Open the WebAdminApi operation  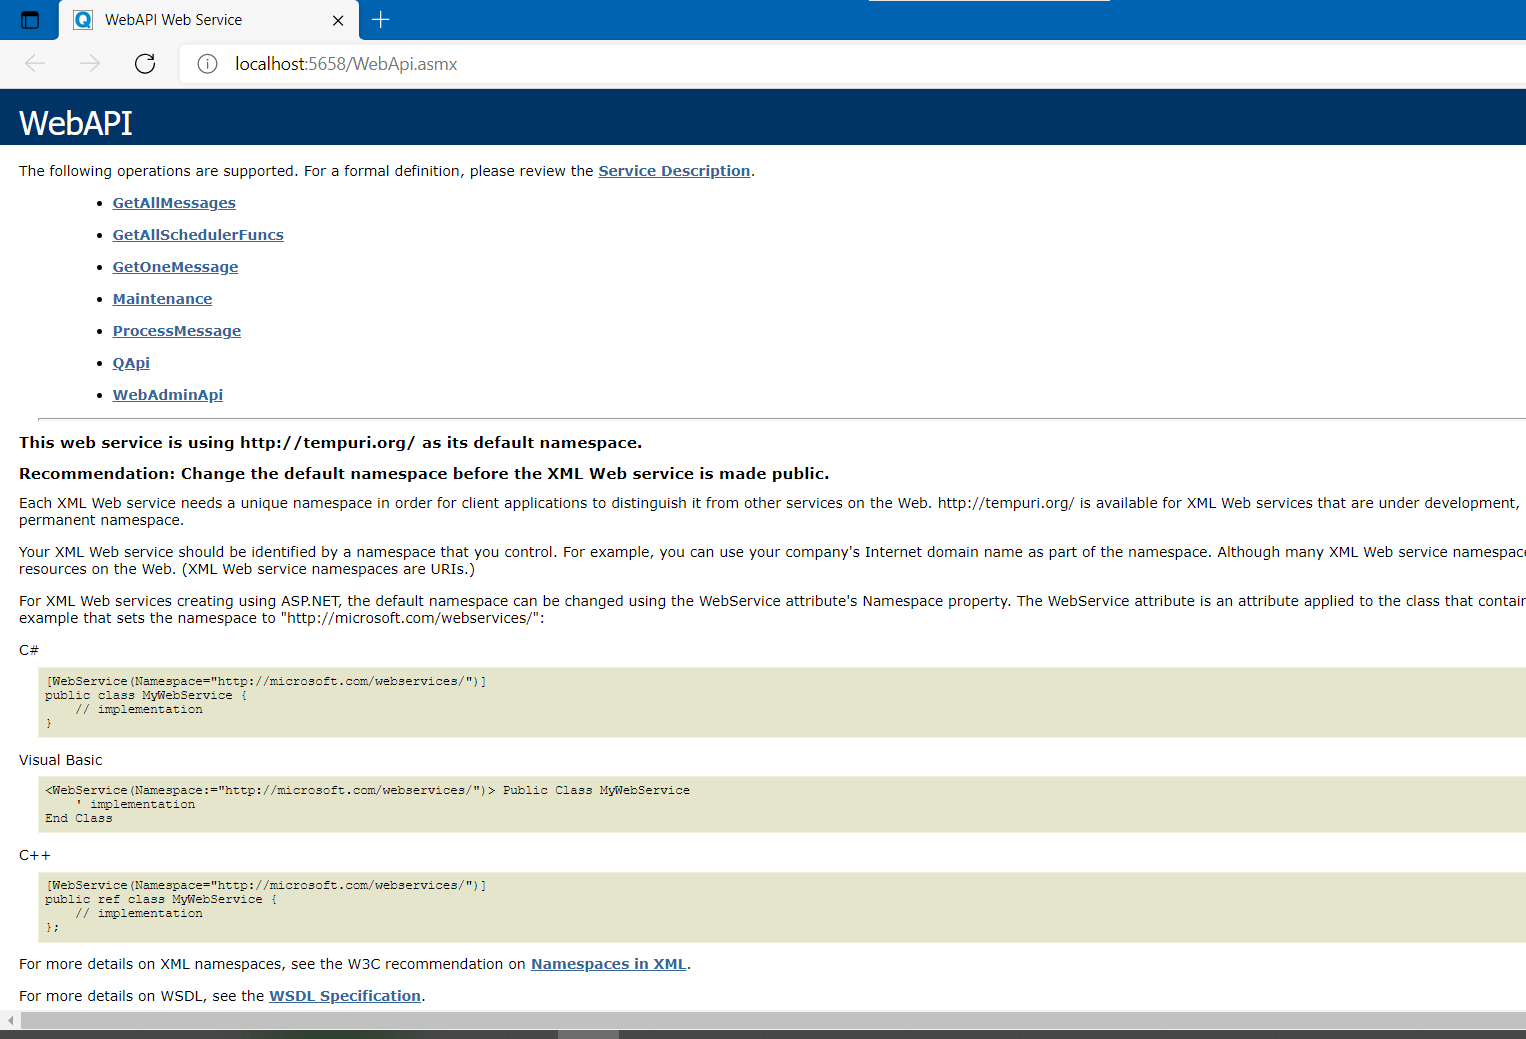(x=167, y=395)
